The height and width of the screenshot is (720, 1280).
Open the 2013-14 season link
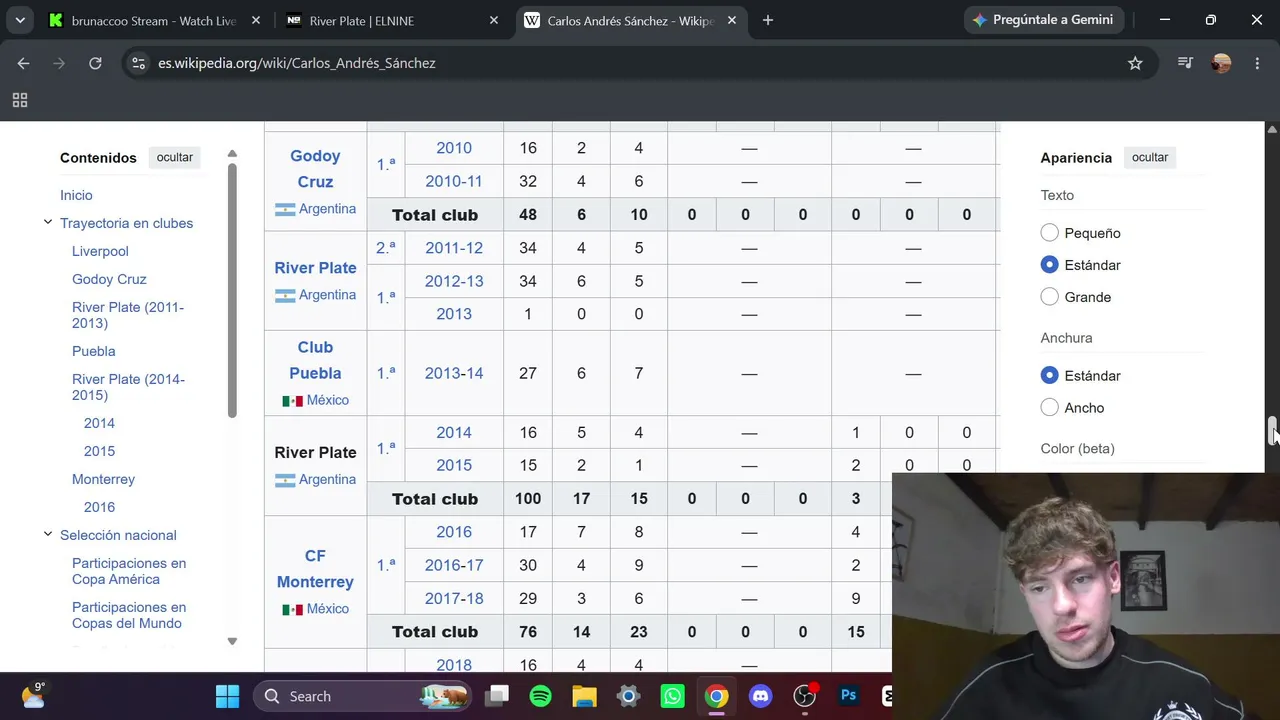454,373
